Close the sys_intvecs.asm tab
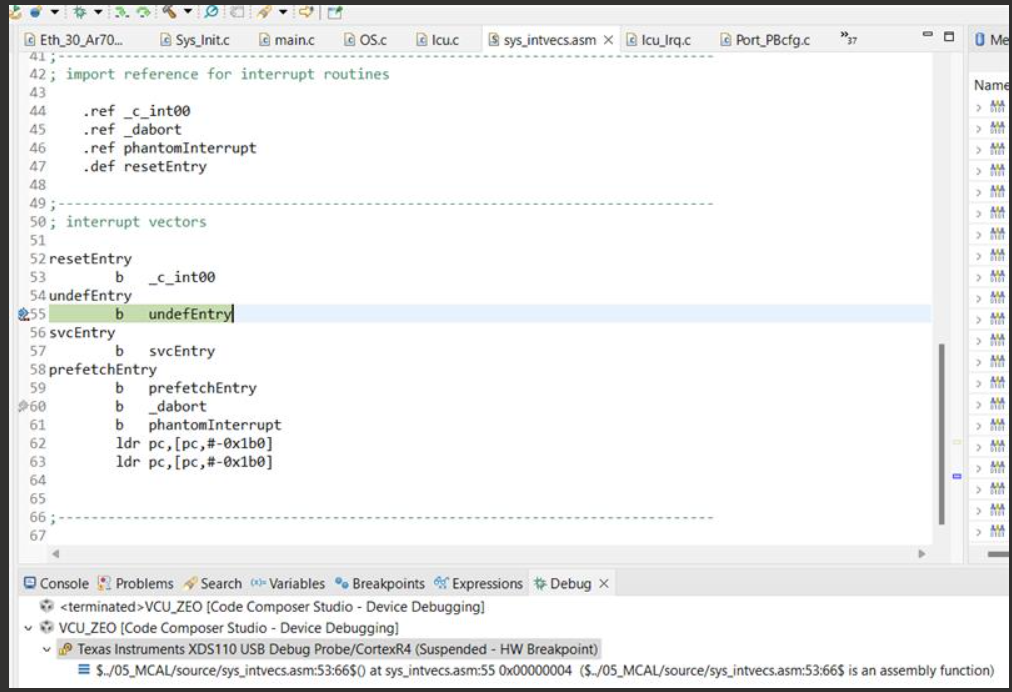 [608, 40]
